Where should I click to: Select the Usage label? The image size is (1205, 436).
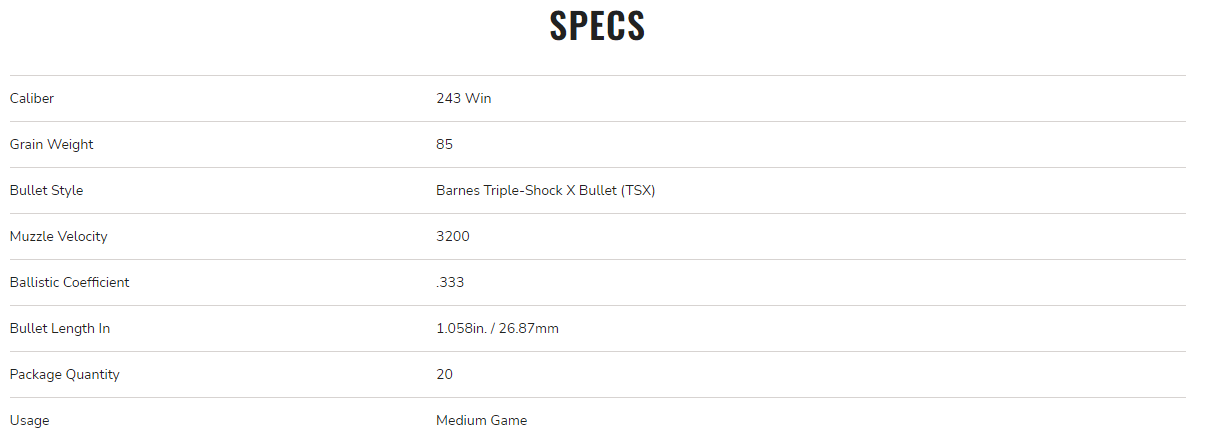coord(30,420)
